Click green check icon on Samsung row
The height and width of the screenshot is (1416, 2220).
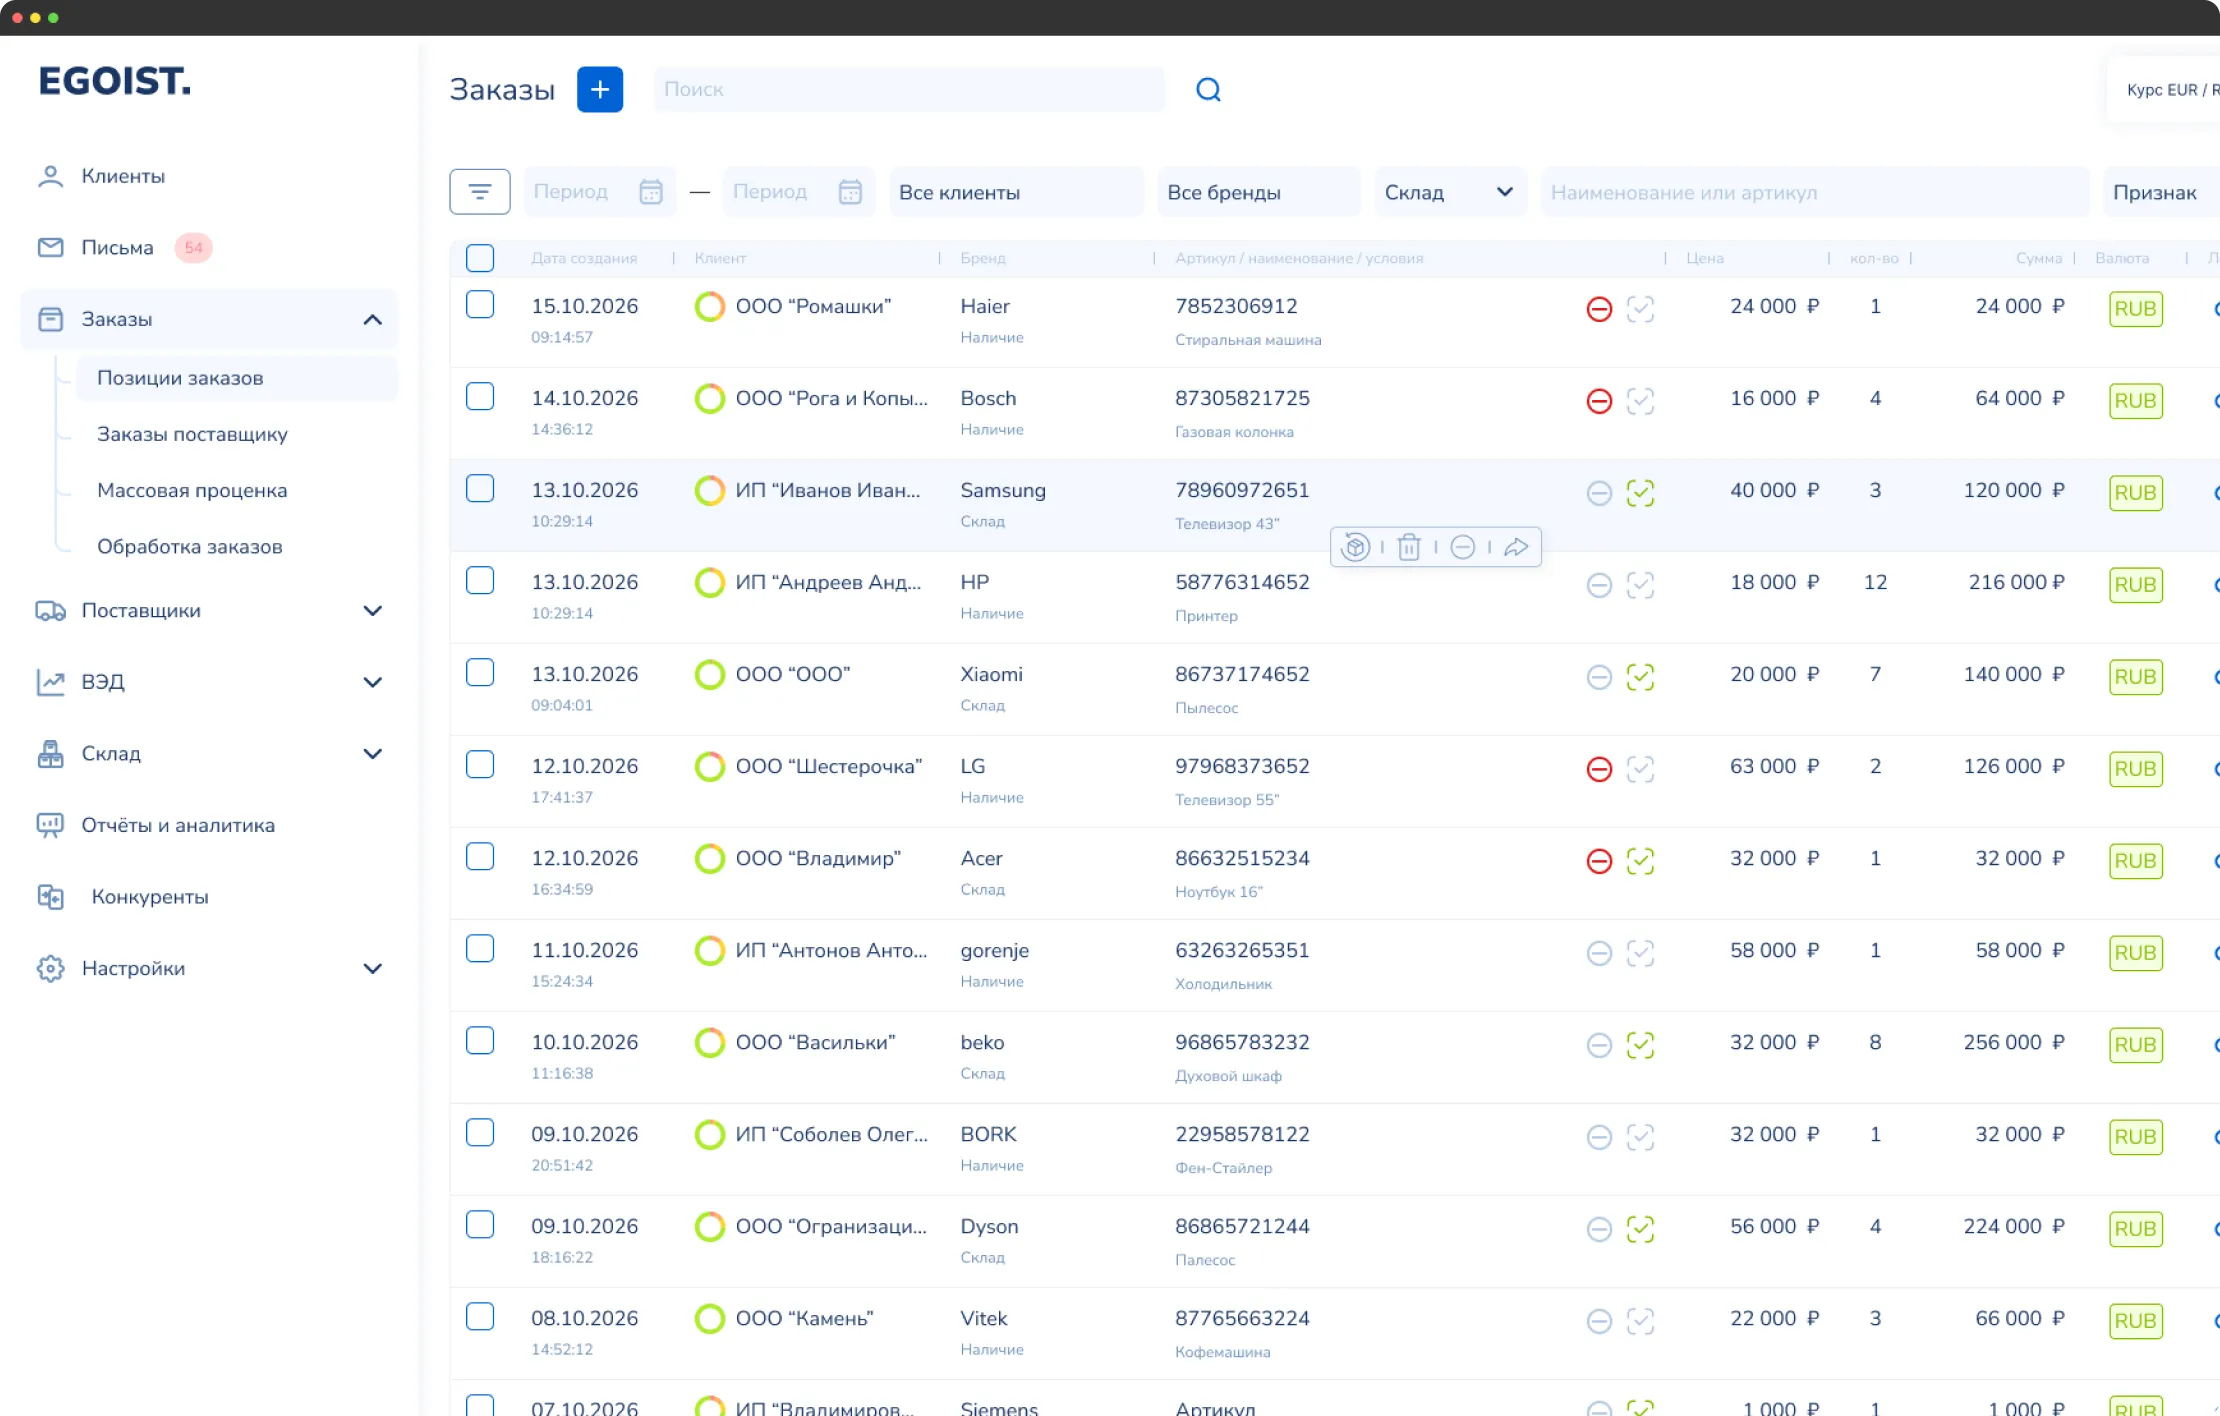click(1640, 493)
